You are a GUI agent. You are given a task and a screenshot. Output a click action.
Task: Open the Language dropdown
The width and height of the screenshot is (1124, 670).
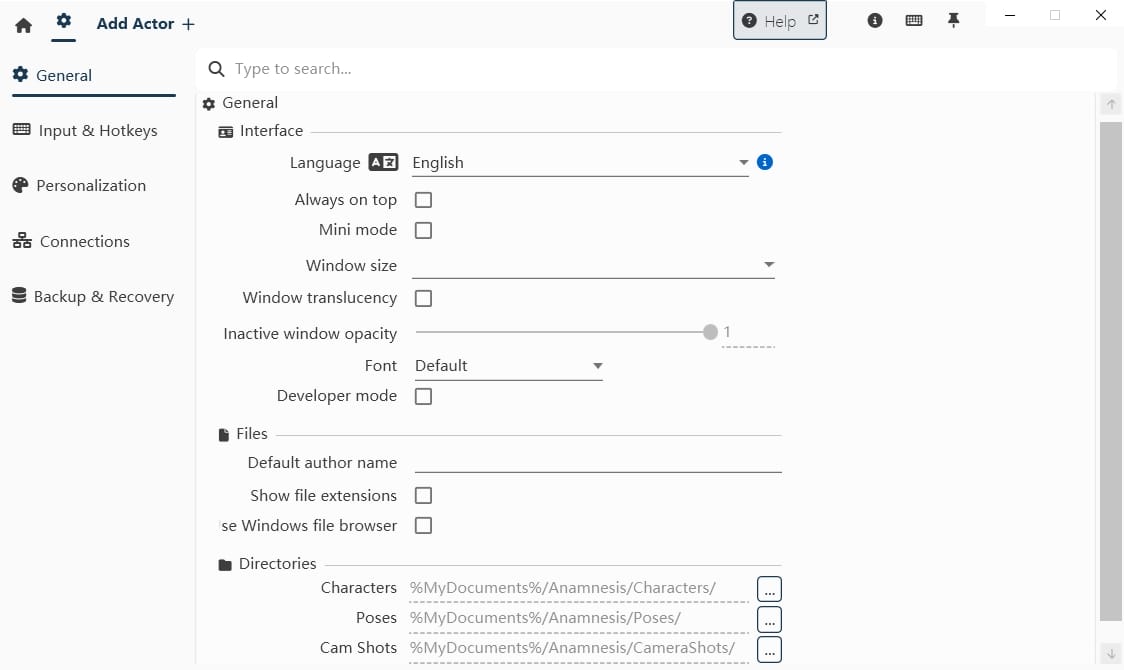click(x=580, y=163)
